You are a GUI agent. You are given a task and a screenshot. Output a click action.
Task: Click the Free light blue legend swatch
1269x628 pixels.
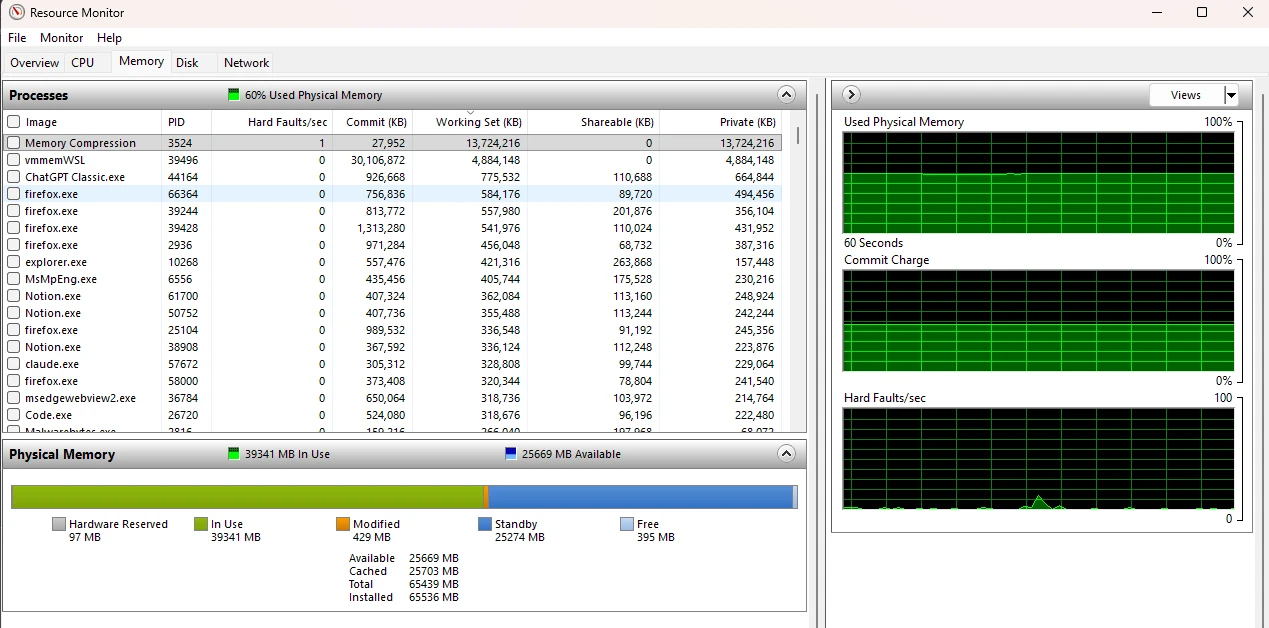627,524
